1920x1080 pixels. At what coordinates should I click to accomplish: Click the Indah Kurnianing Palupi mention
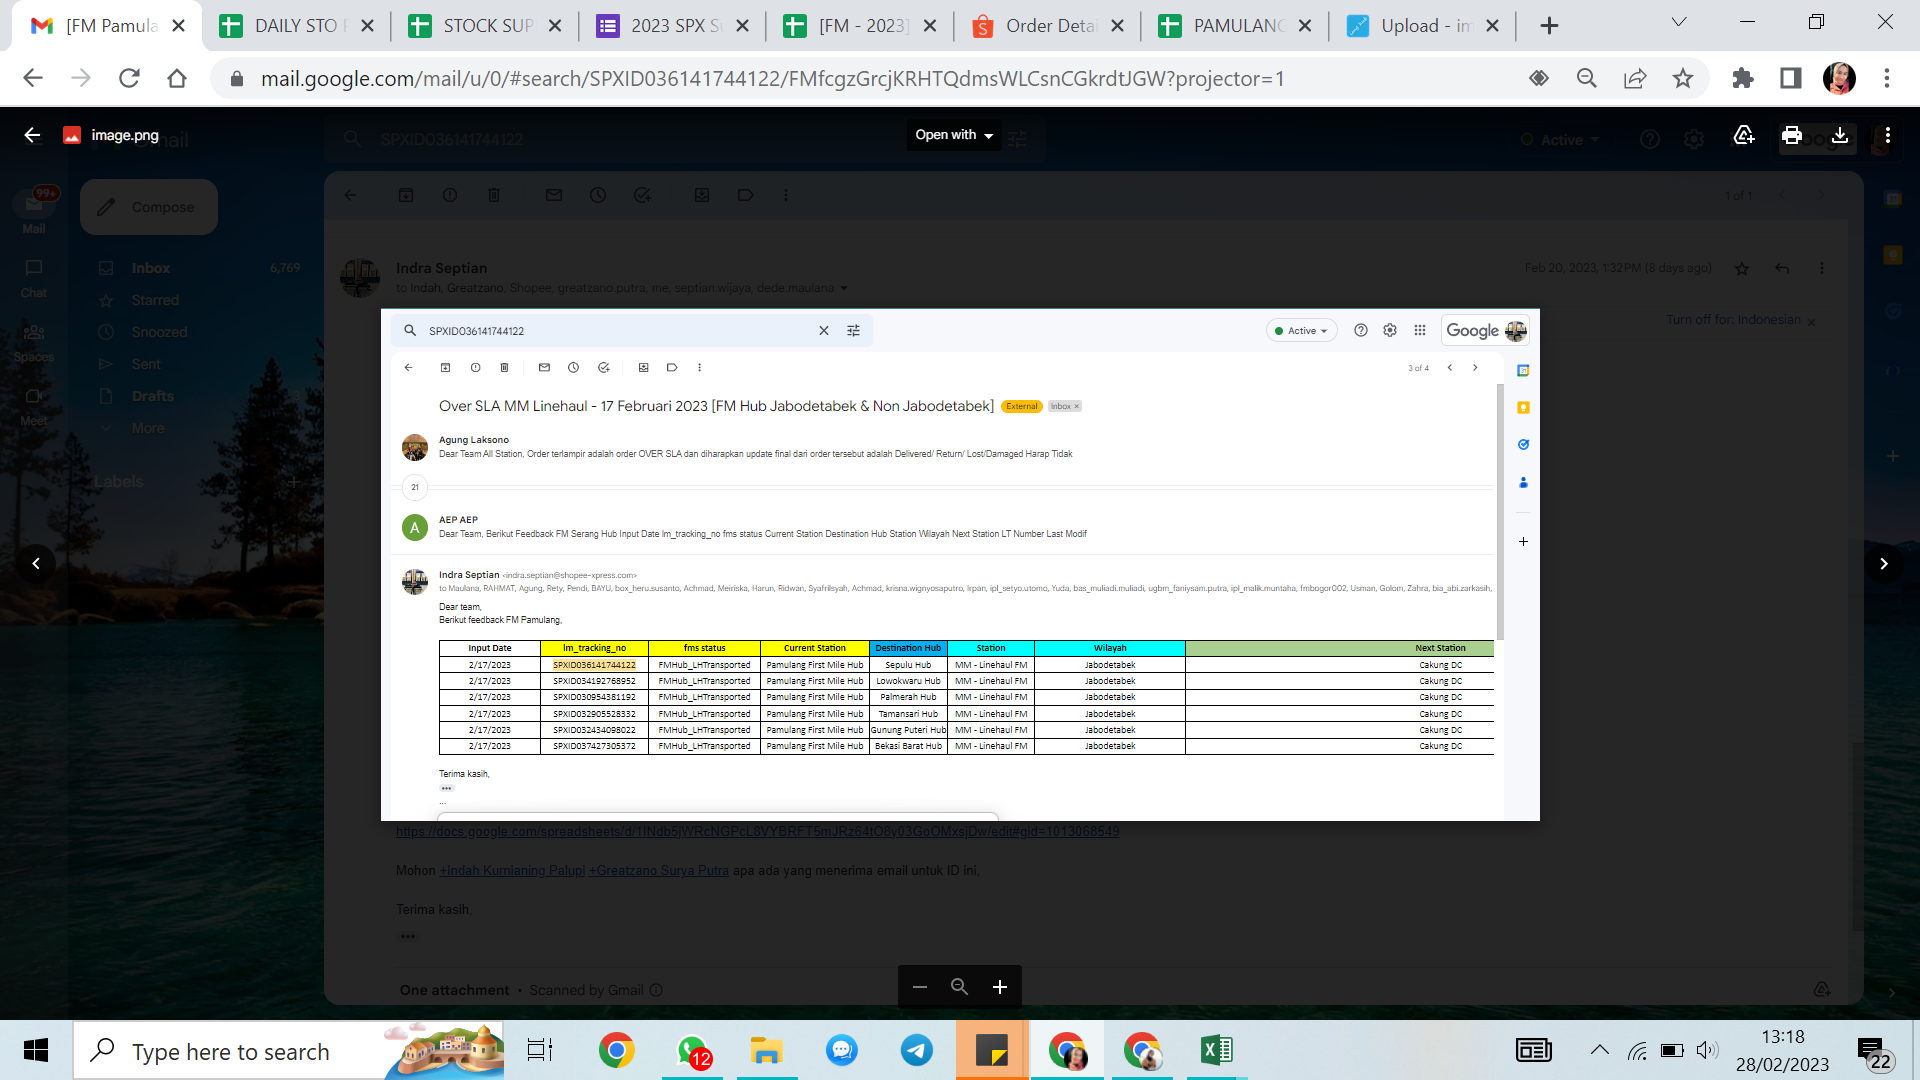point(512,870)
